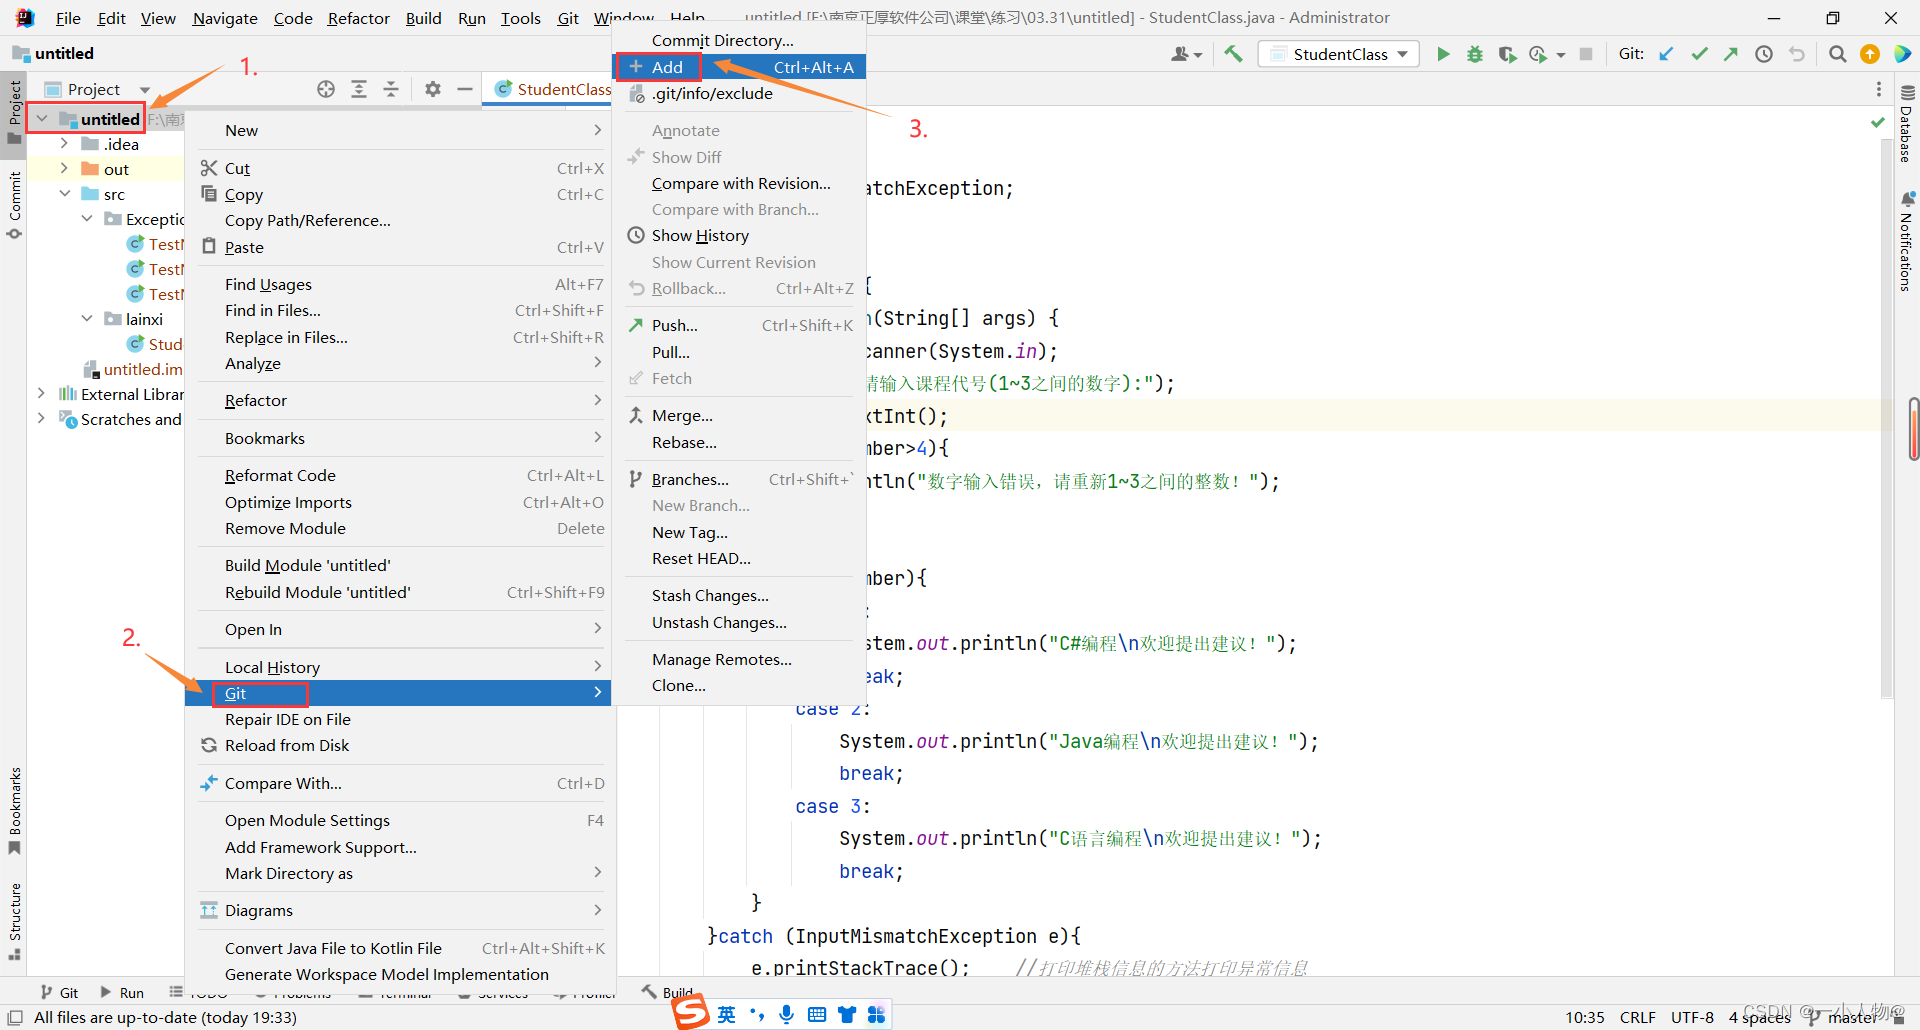
Task: Click the Stop square icon in toolbar
Action: pos(1586,54)
